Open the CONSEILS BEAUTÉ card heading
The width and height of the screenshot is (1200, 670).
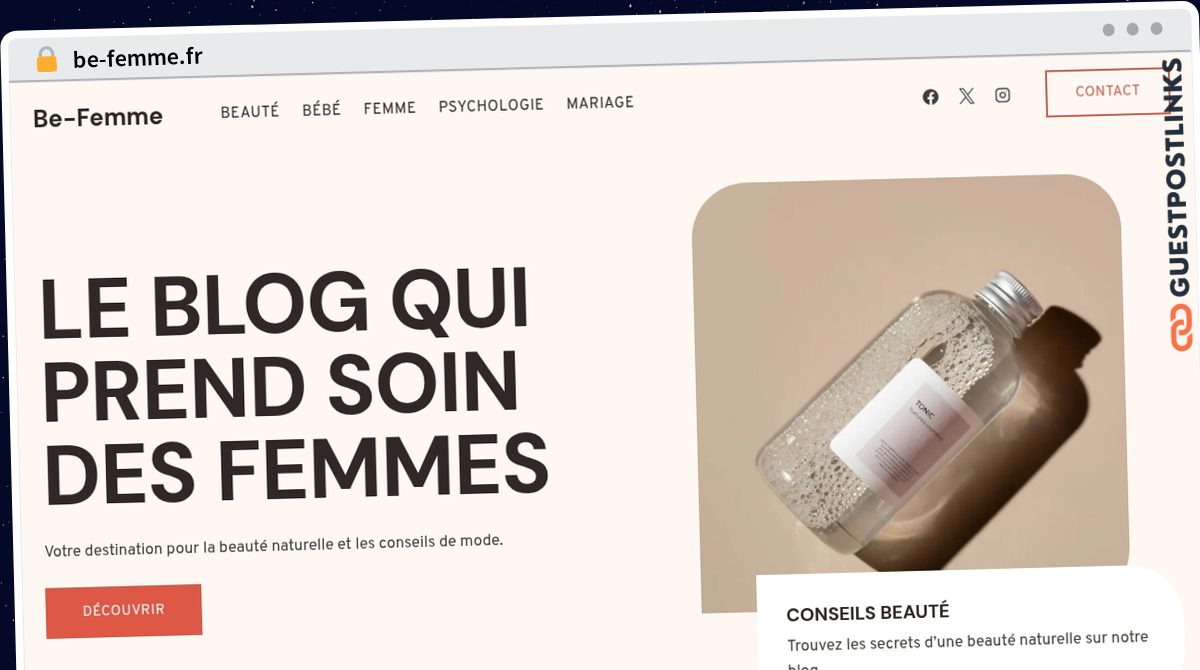click(868, 612)
